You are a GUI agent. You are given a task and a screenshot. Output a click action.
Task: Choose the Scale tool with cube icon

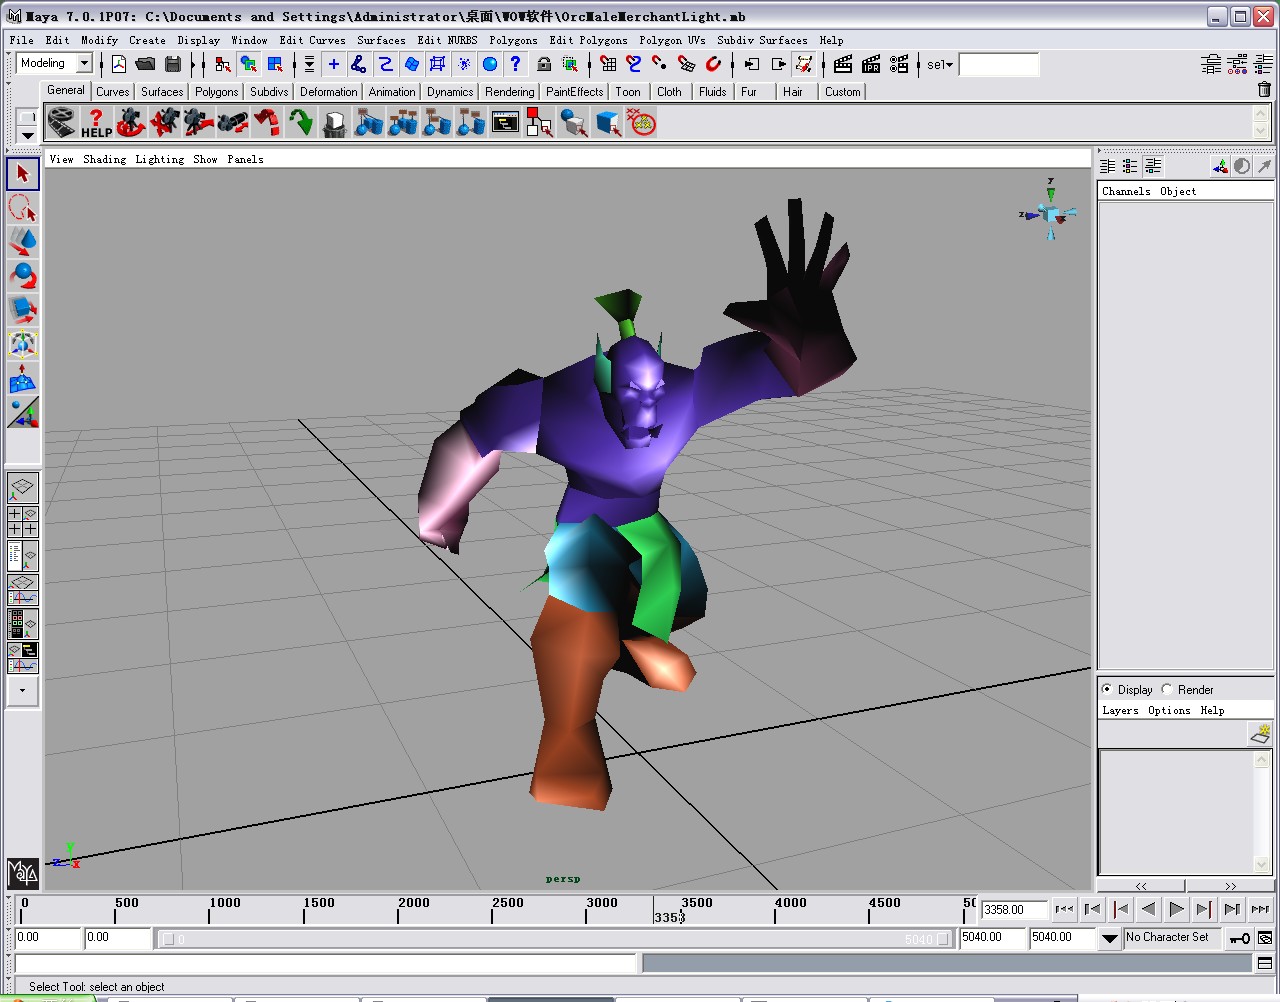[x=23, y=310]
